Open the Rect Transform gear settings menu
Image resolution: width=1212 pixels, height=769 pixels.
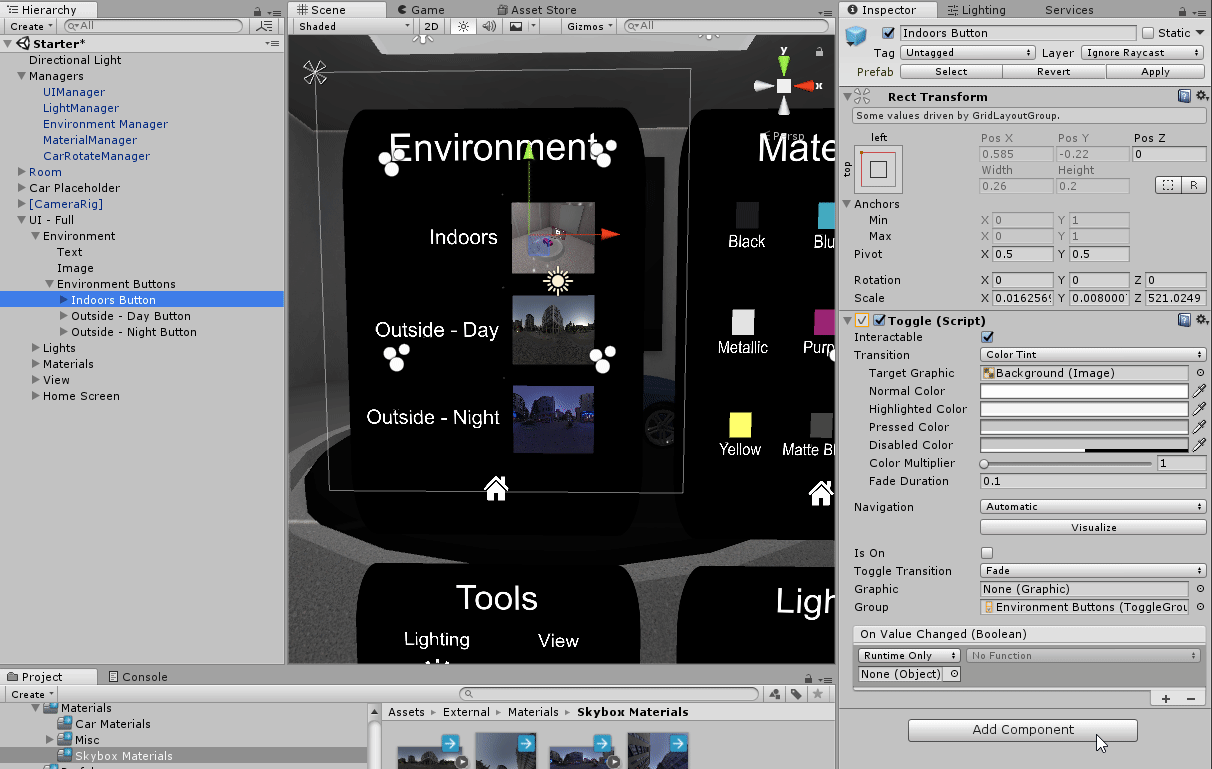1201,96
